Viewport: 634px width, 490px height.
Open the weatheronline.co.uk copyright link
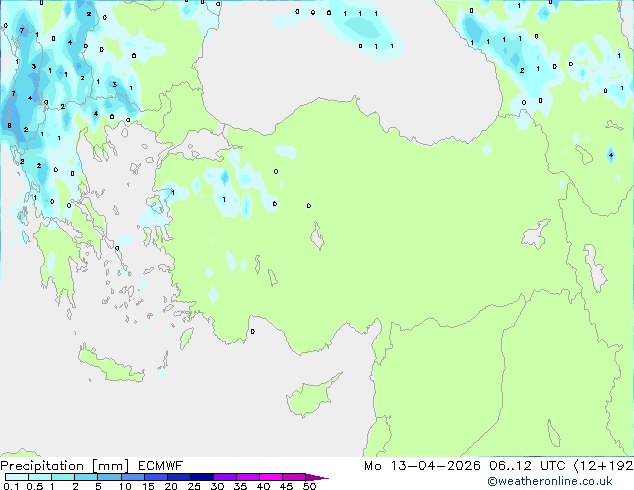click(550, 481)
